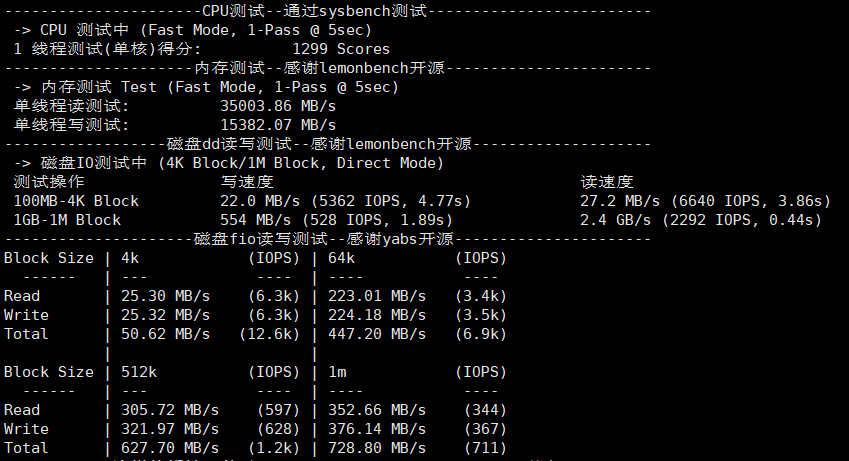849x461 pixels.
Task: Select the 64k Write 224.18 MB/s value
Action: [377, 315]
